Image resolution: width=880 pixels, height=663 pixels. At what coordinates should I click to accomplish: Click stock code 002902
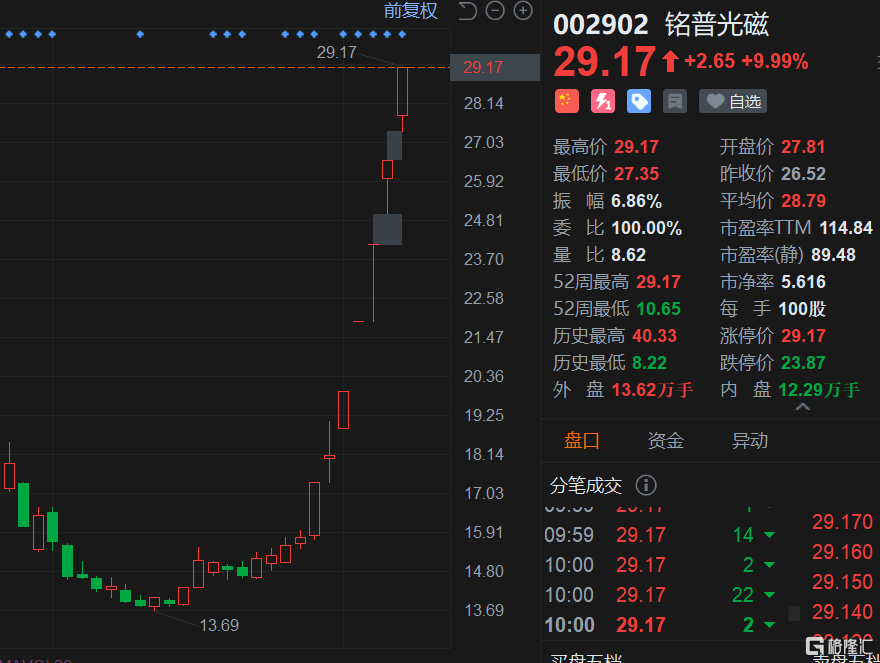(x=601, y=25)
